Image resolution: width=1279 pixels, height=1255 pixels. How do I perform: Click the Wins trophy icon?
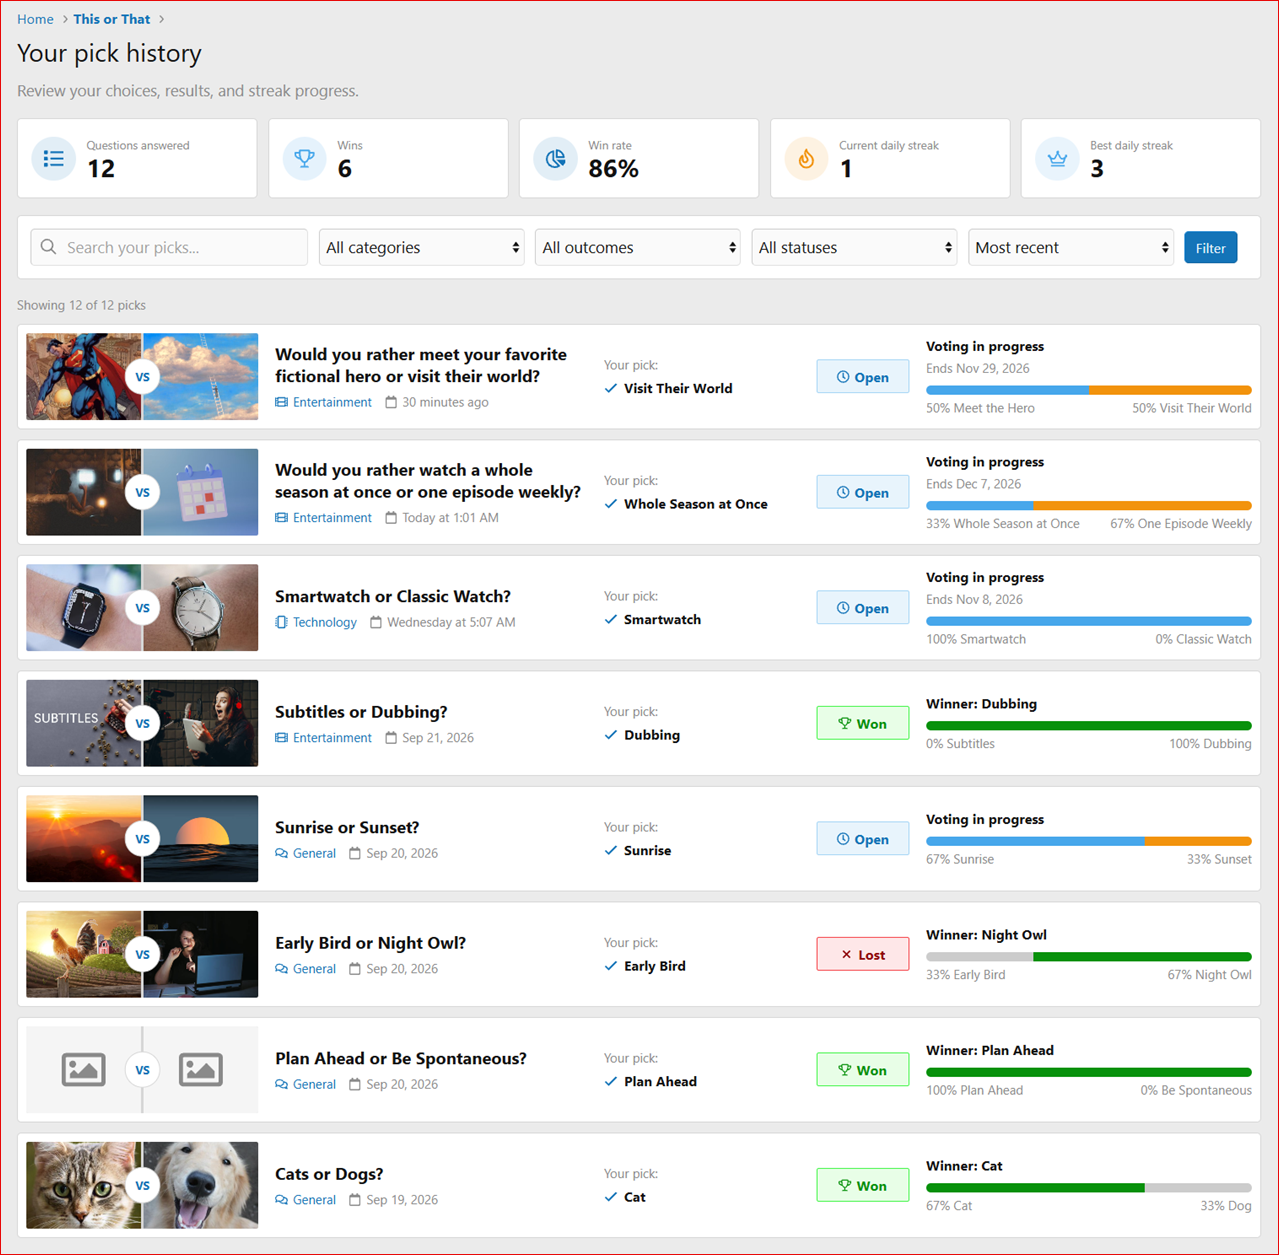(305, 158)
